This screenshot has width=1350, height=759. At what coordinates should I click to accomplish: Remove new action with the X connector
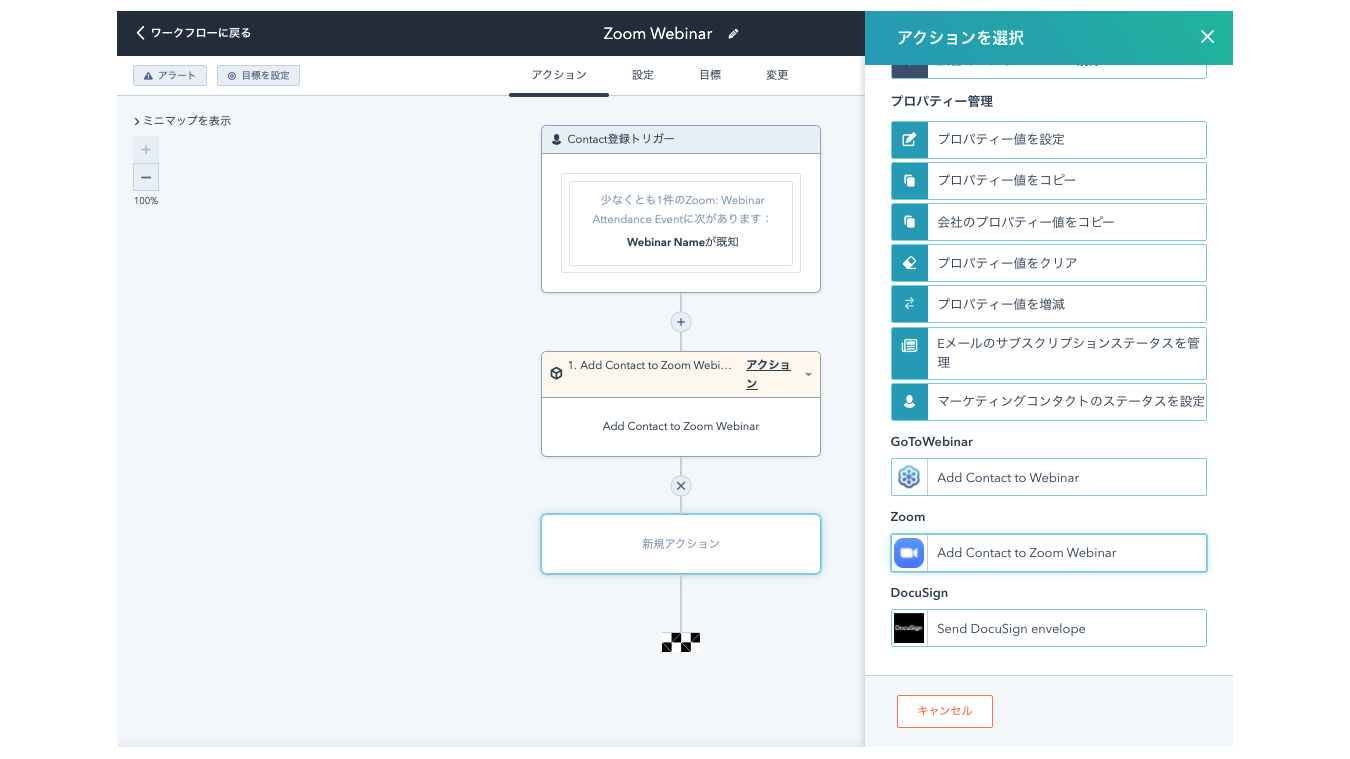click(x=681, y=486)
